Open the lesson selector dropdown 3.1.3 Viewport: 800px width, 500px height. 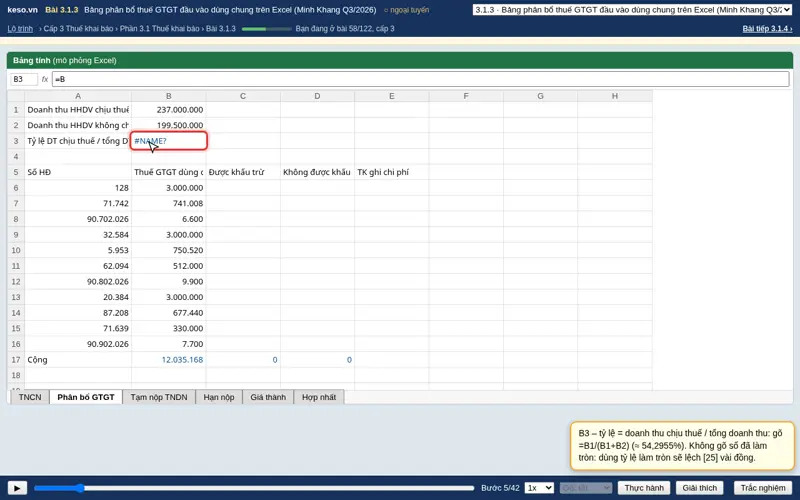[632, 10]
